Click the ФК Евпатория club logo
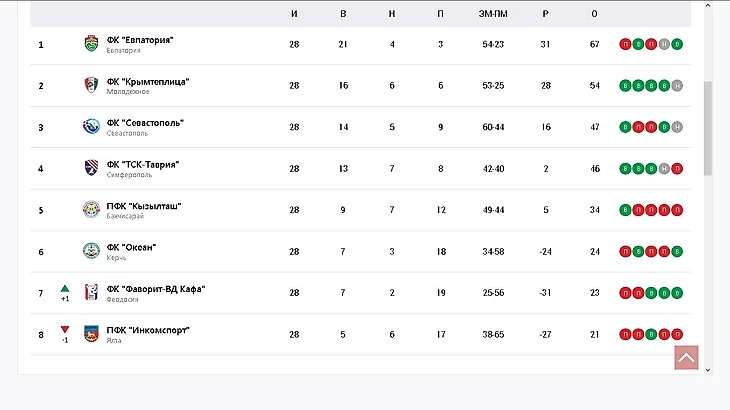The width and height of the screenshot is (730, 410). click(x=91, y=44)
